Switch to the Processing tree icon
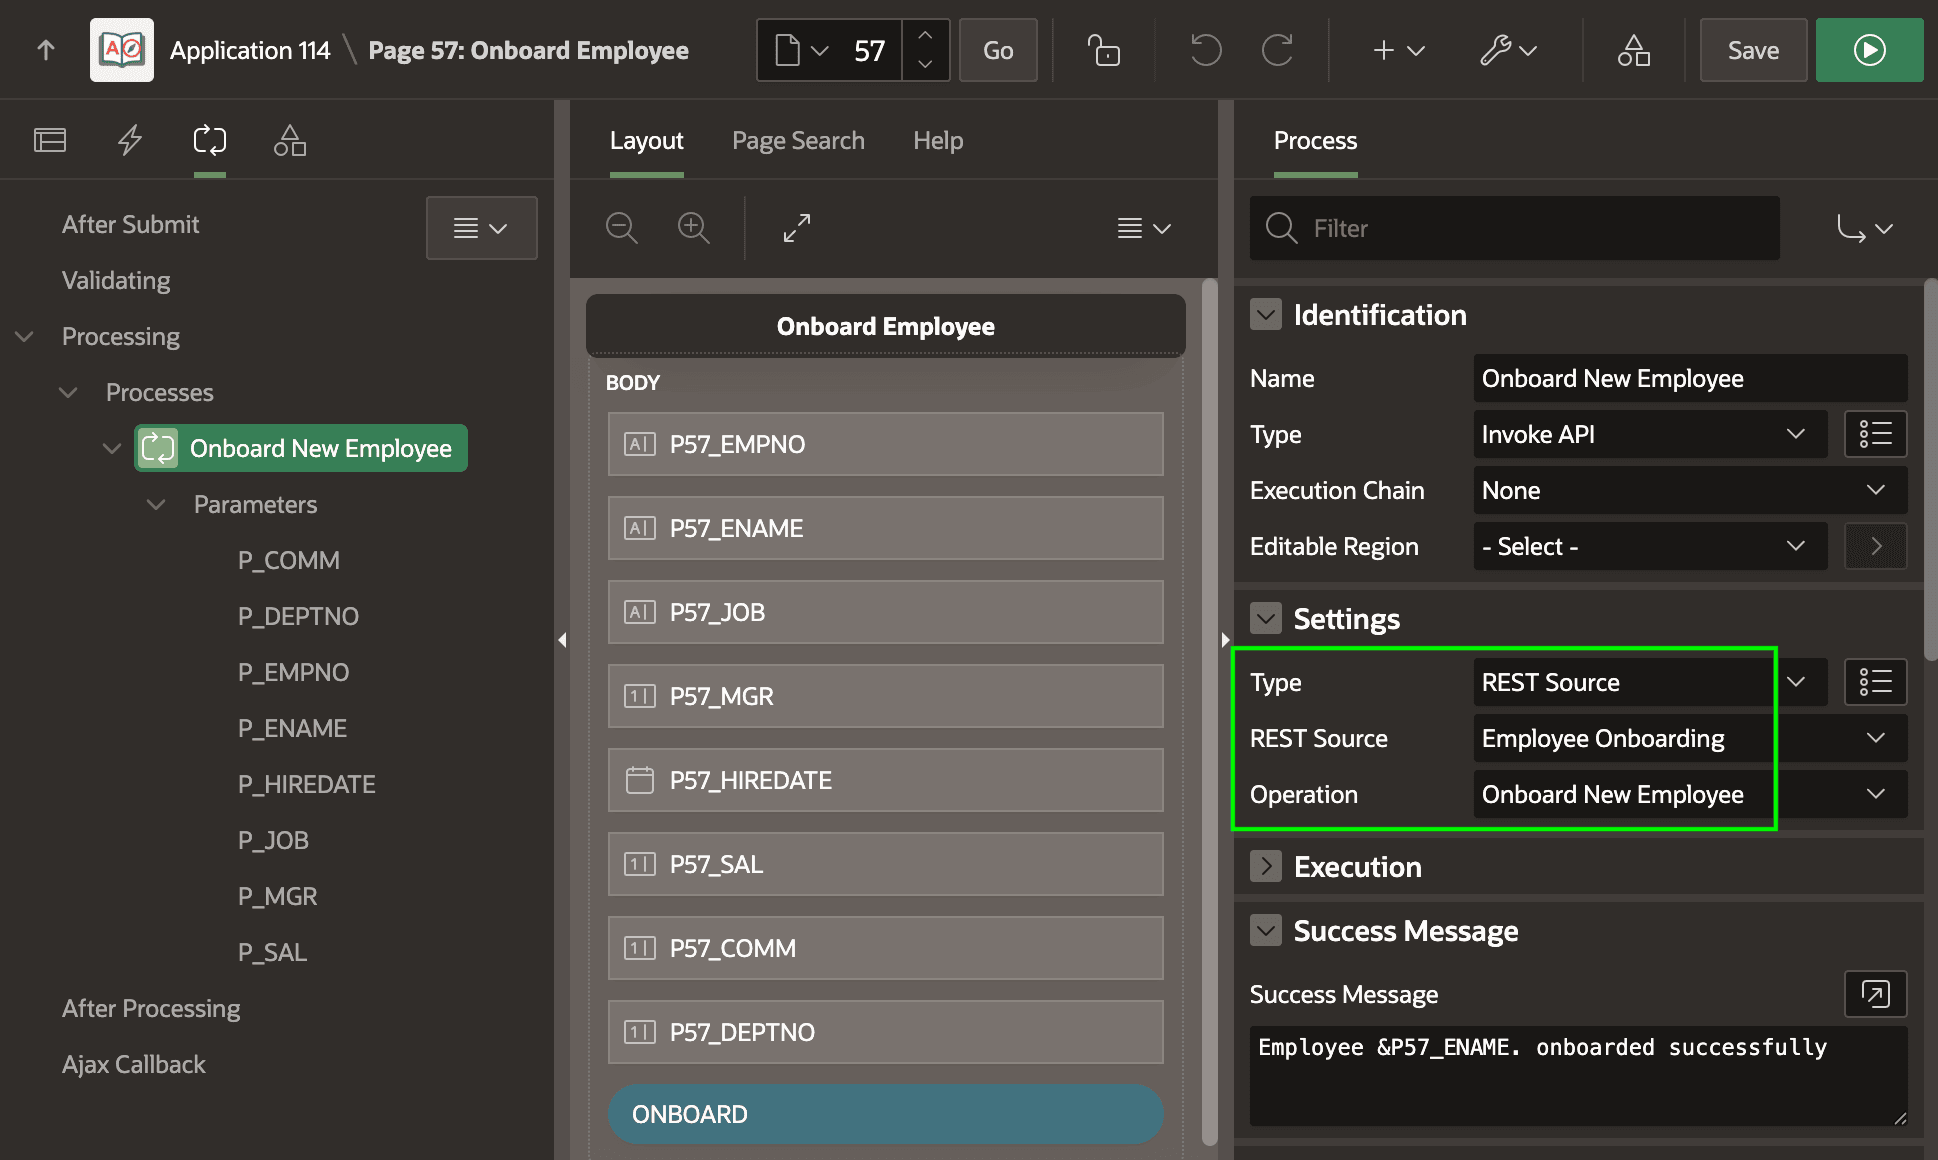The image size is (1938, 1160). (x=210, y=140)
